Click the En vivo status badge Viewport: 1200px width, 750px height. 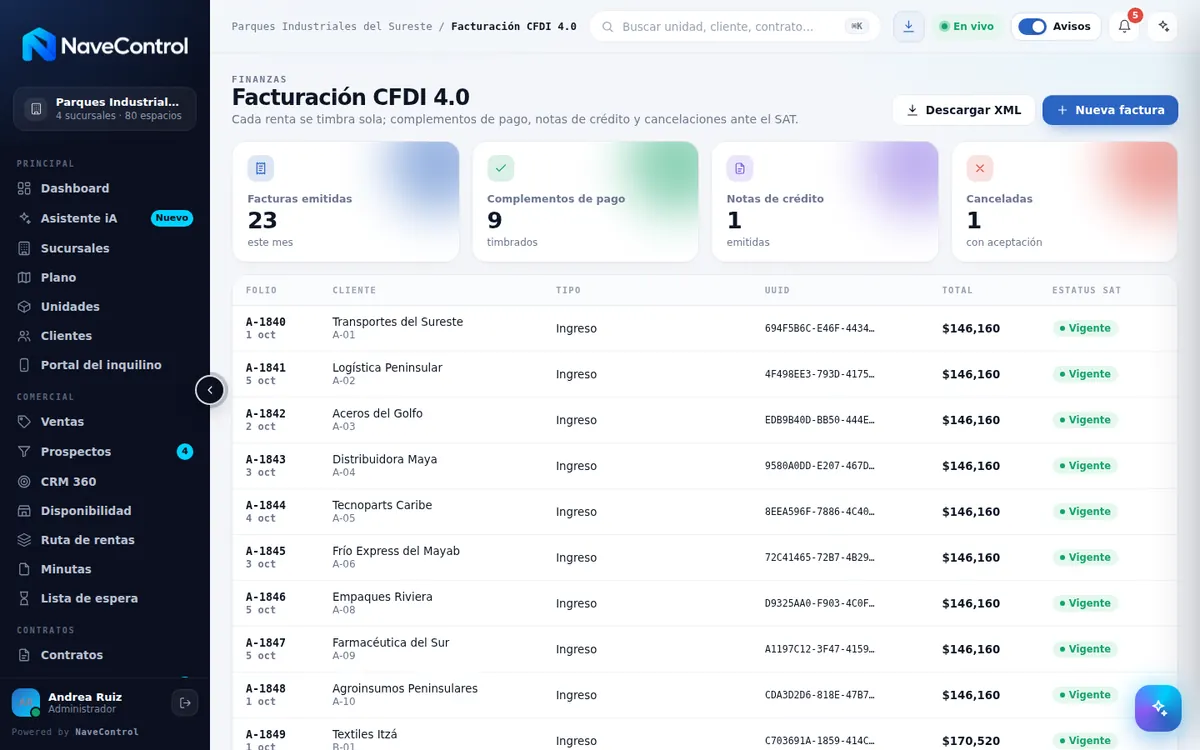966,26
